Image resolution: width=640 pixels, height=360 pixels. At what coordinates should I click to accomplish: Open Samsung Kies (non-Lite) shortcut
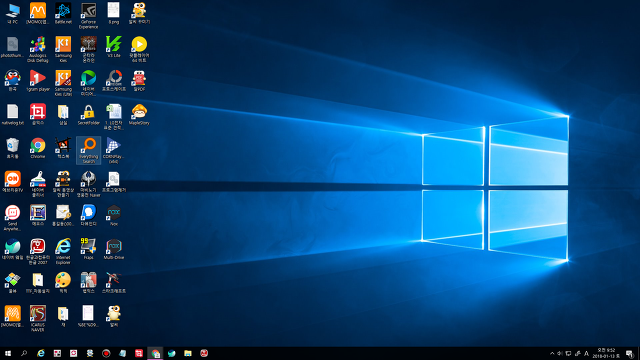(x=63, y=50)
